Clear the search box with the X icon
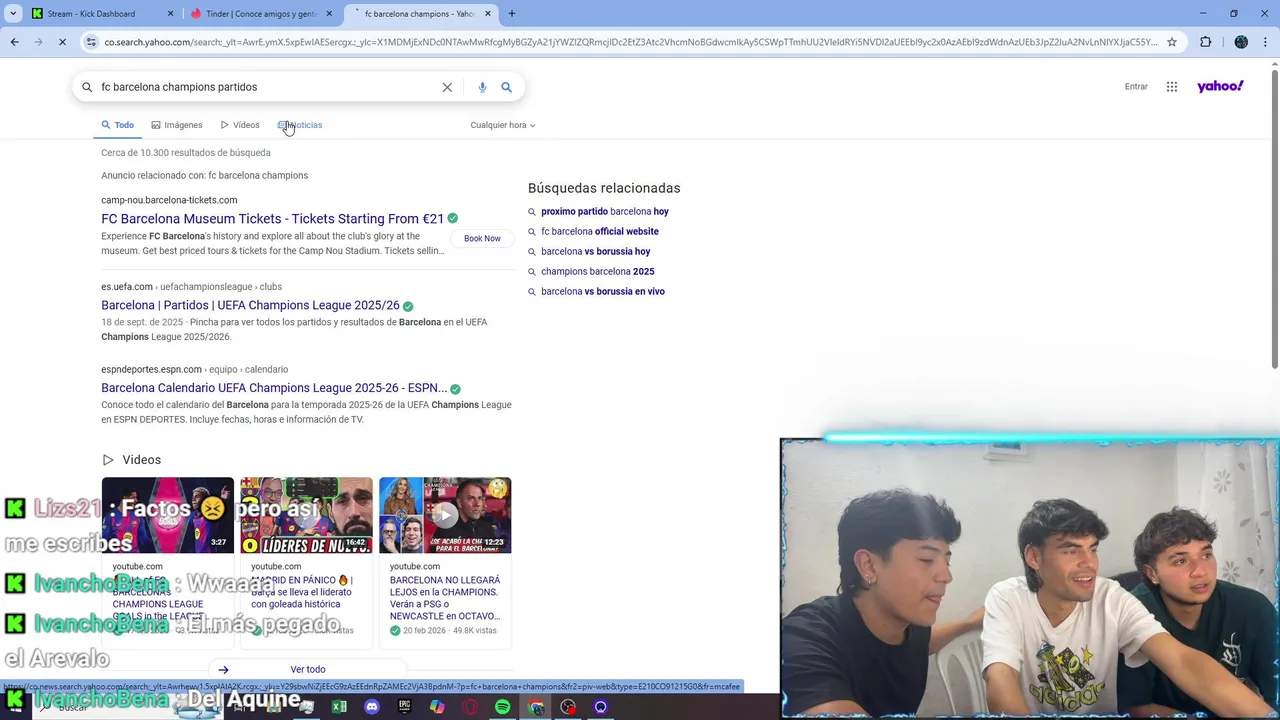1280x720 pixels. [x=447, y=87]
